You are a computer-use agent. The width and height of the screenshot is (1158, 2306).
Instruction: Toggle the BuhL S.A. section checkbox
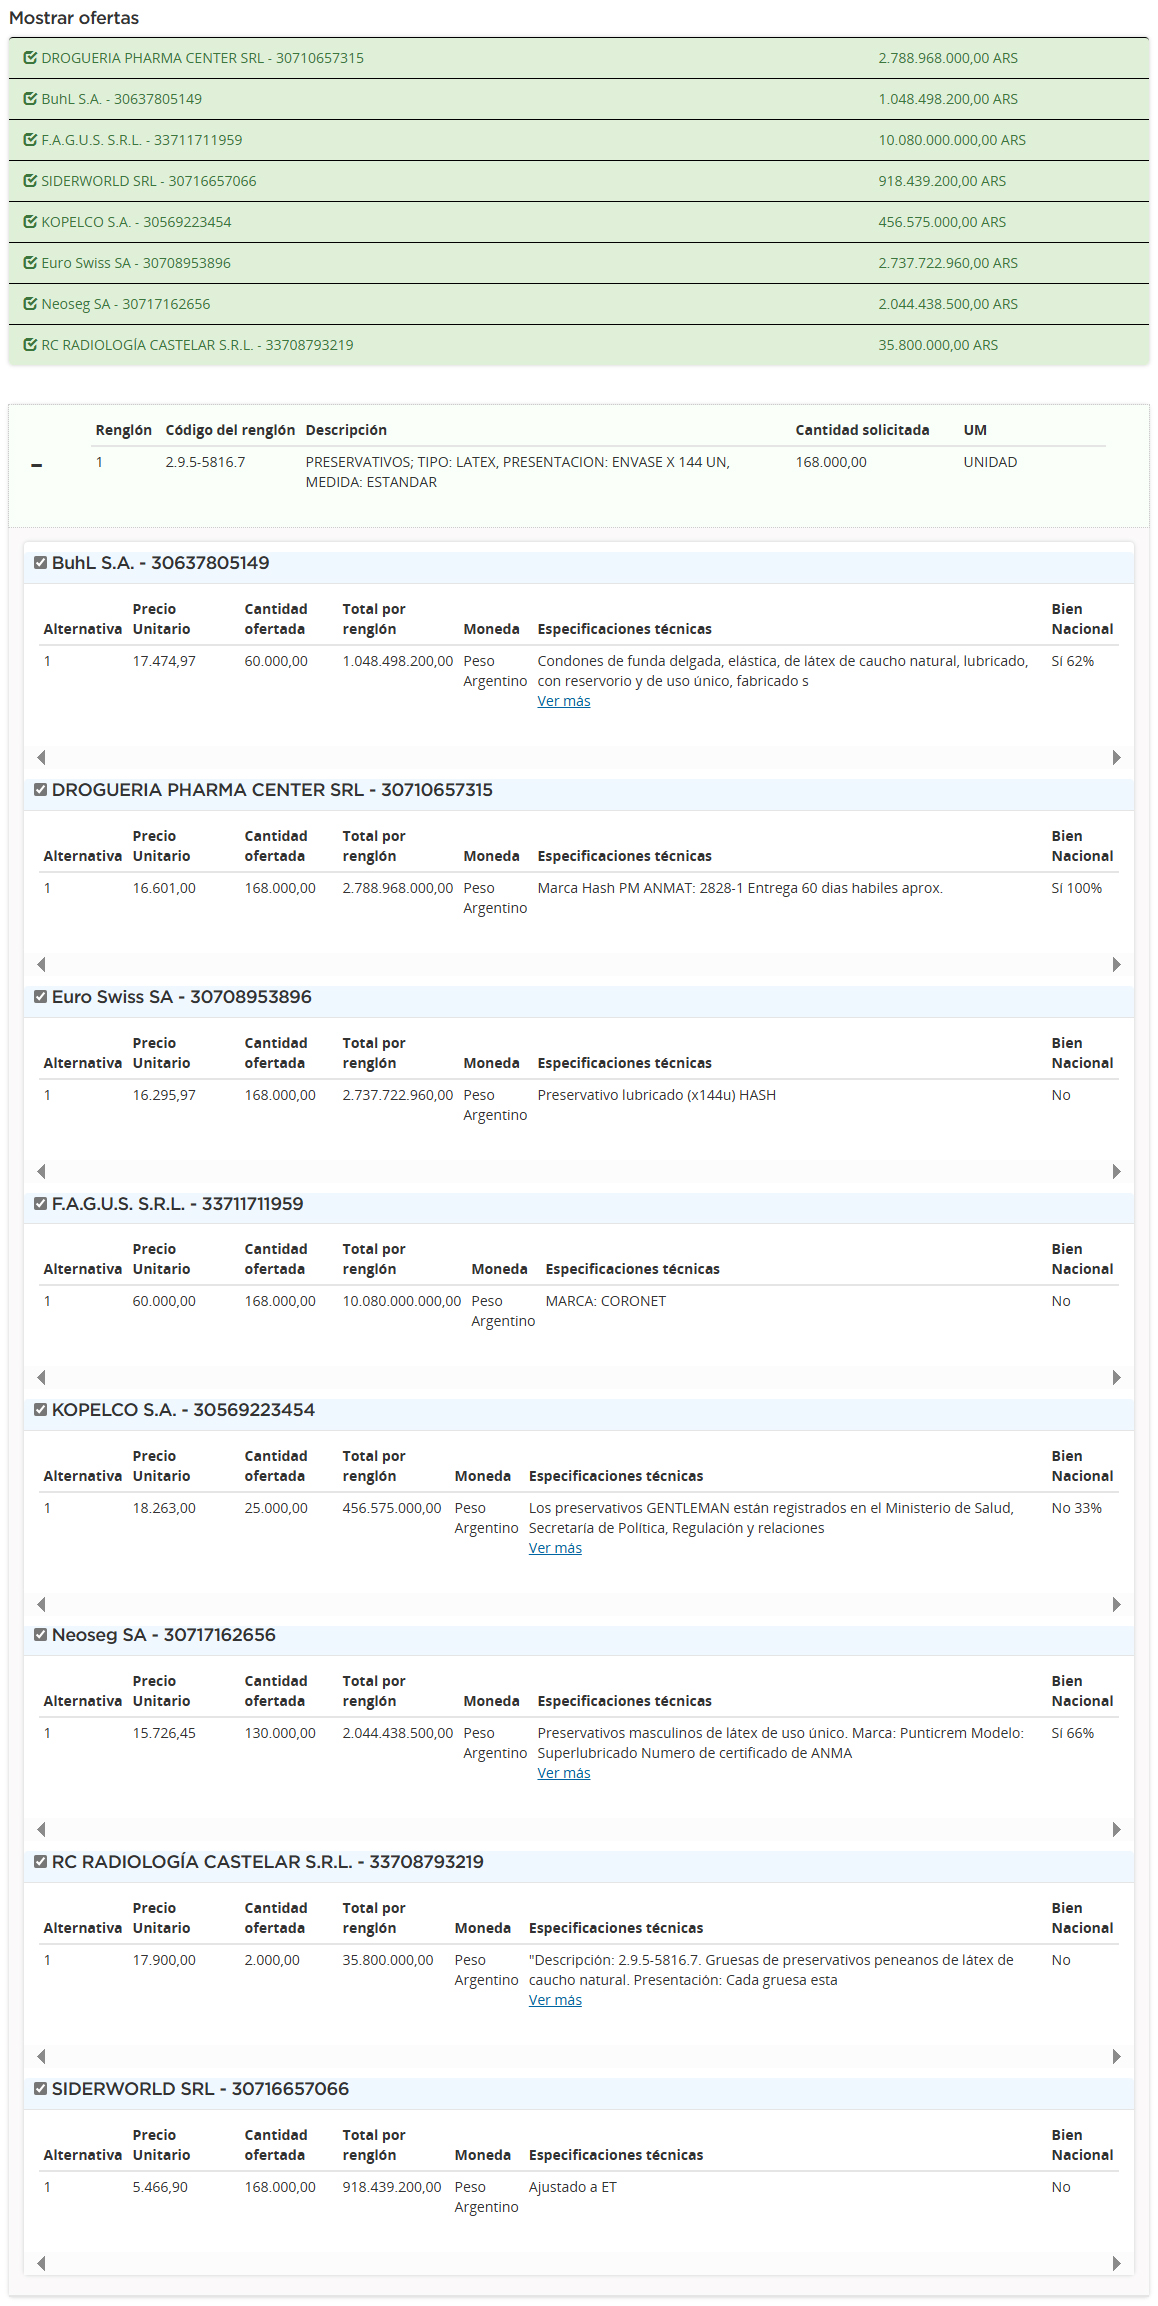coord(41,563)
